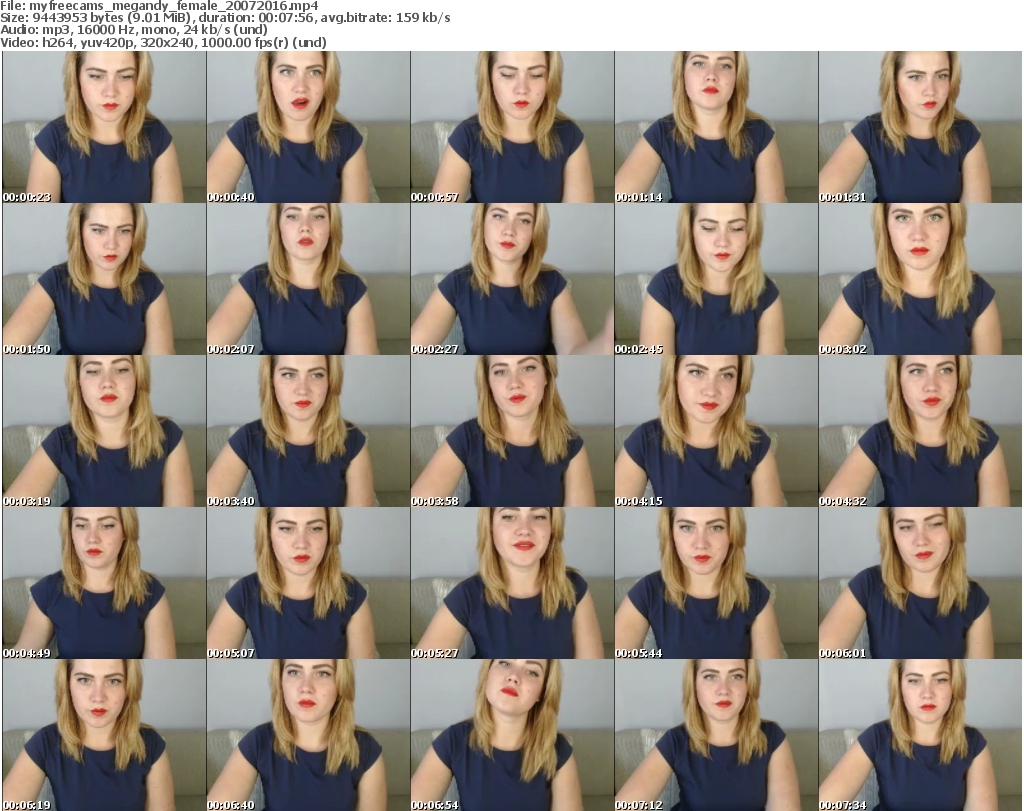The width and height of the screenshot is (1024, 811).
Task: Click the File name header line
Action: [159, 6]
